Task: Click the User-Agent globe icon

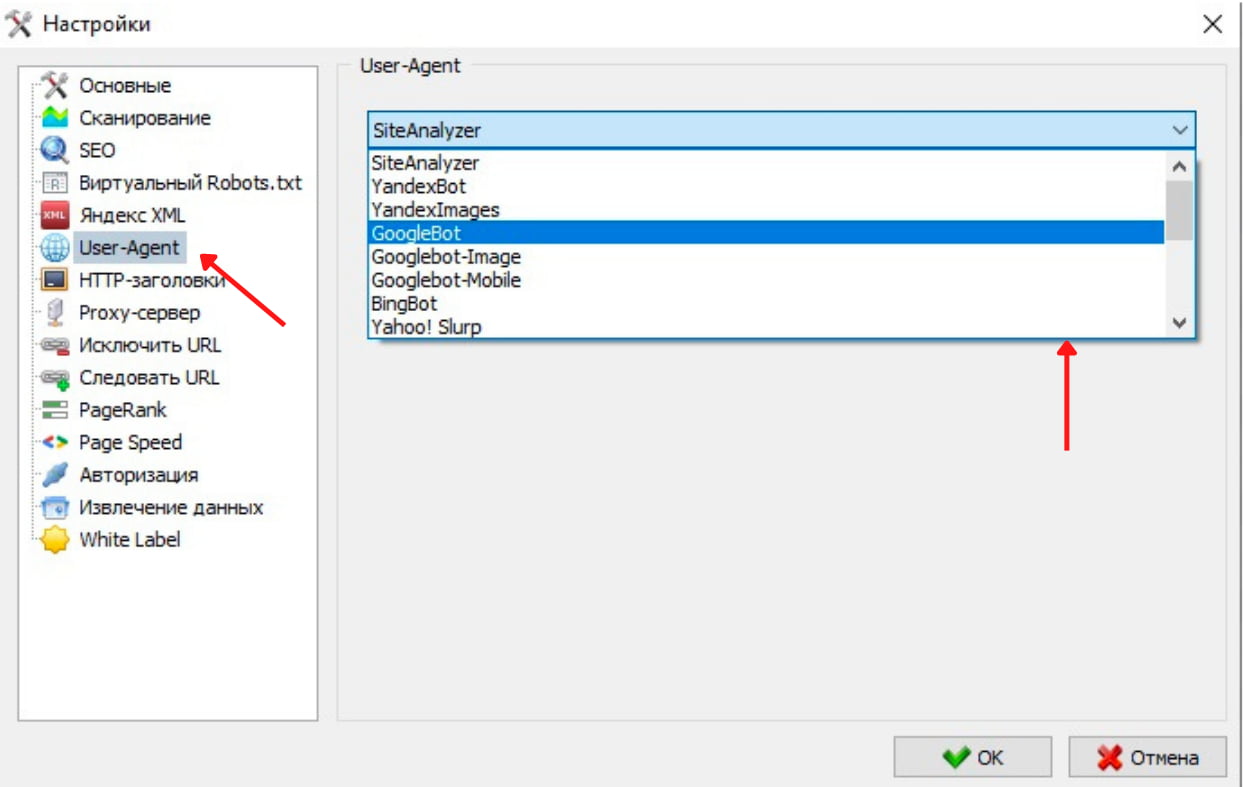Action: [55, 248]
